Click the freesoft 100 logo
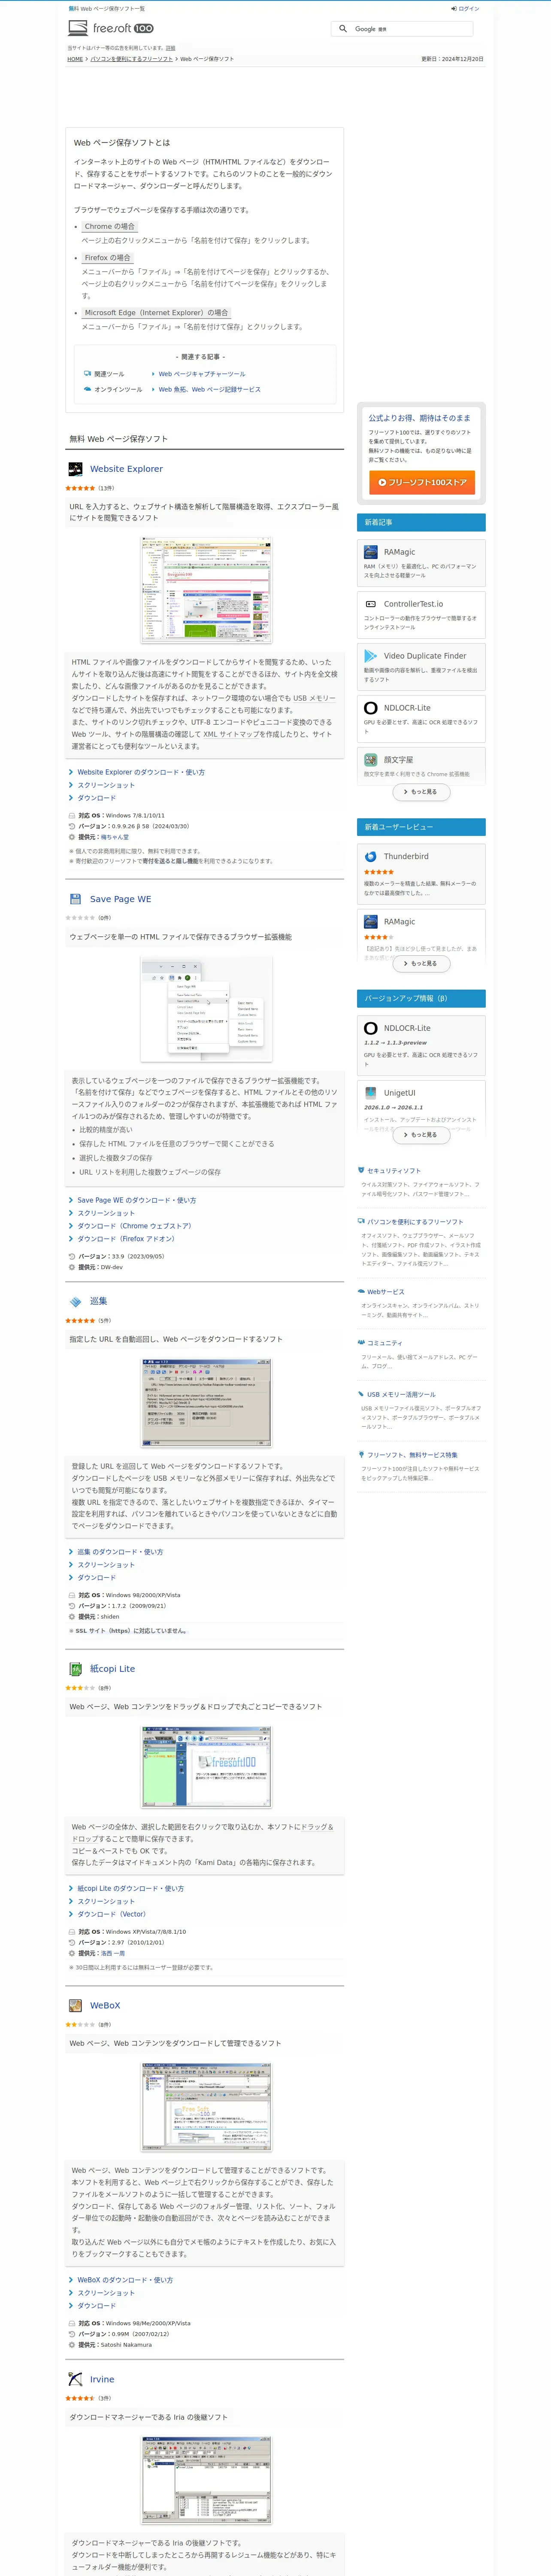Image resolution: width=551 pixels, height=2576 pixels. click(x=111, y=28)
